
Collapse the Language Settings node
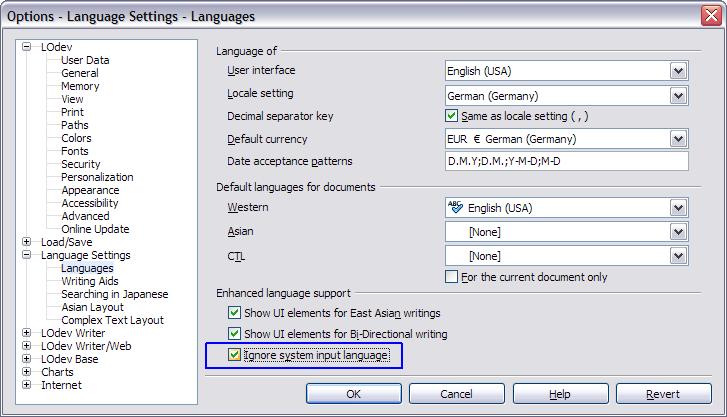click(x=27, y=255)
